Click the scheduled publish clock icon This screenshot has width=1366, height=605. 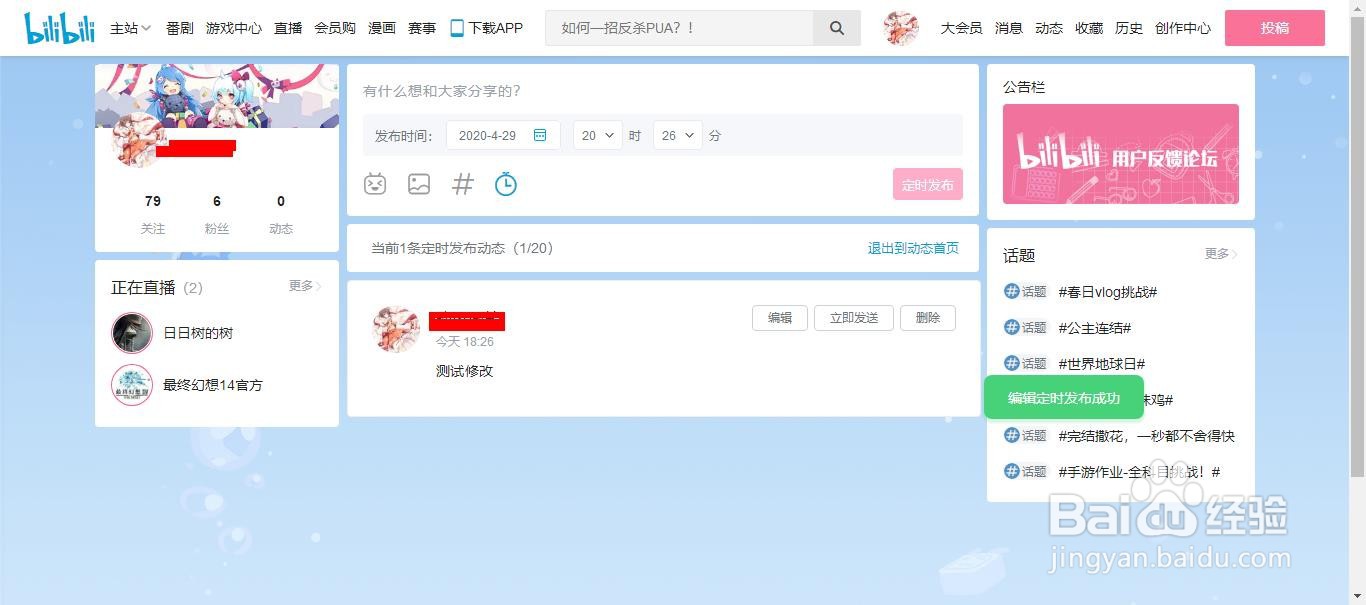click(x=506, y=184)
